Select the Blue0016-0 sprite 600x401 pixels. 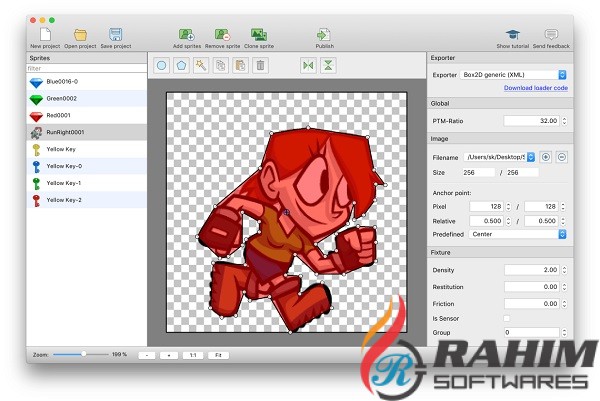(x=87, y=82)
